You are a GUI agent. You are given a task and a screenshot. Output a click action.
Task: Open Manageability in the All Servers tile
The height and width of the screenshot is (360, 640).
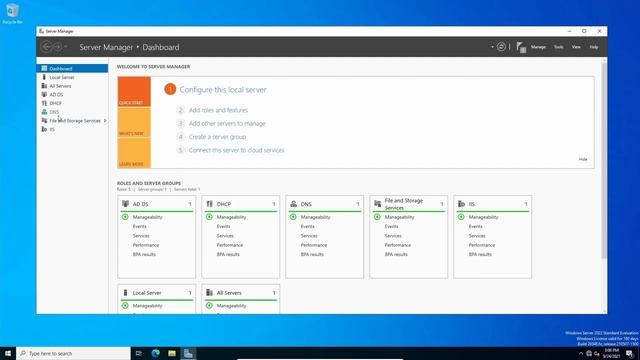(x=231, y=306)
